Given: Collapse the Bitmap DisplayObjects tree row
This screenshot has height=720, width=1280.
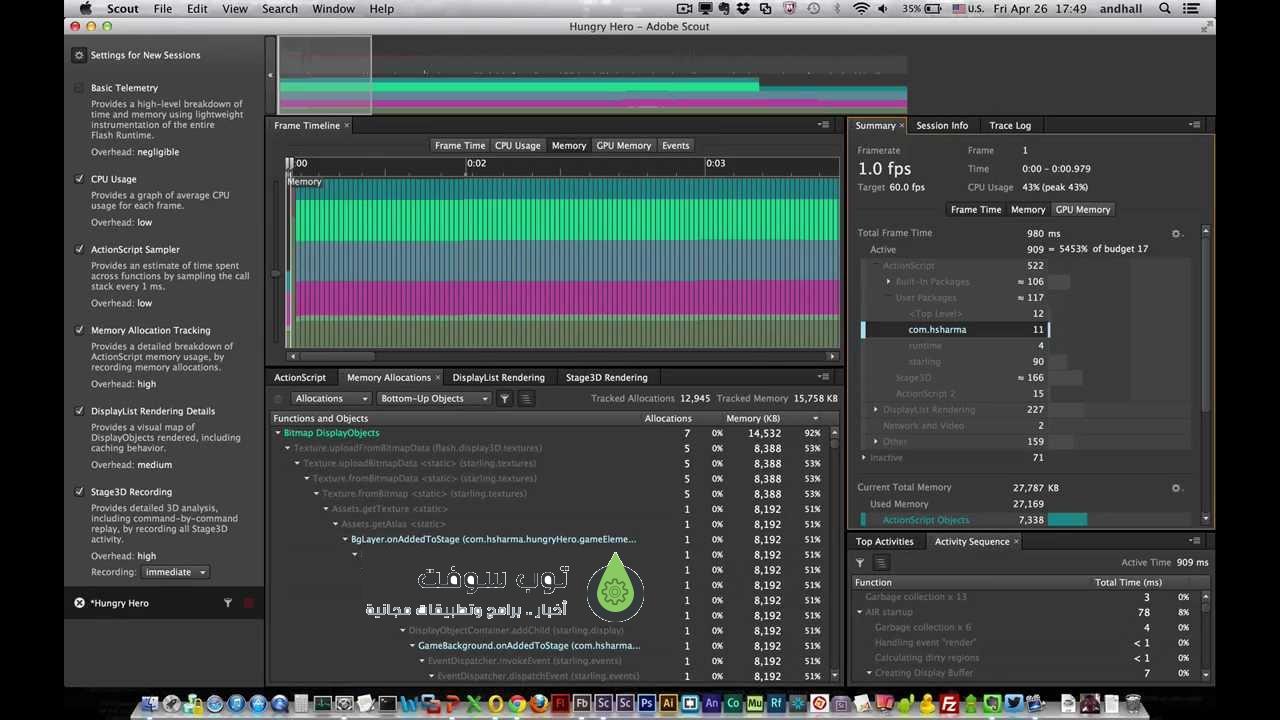Looking at the screenshot, I should (x=278, y=433).
